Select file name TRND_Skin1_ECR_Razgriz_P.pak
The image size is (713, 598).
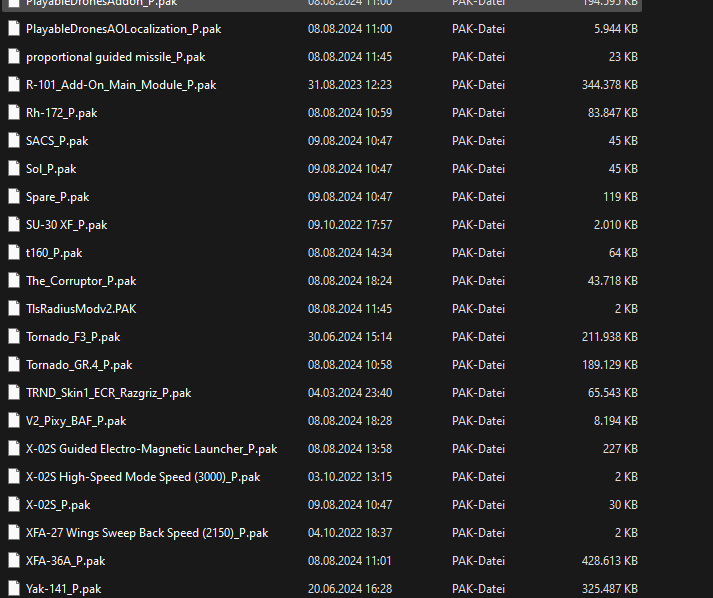(109, 393)
